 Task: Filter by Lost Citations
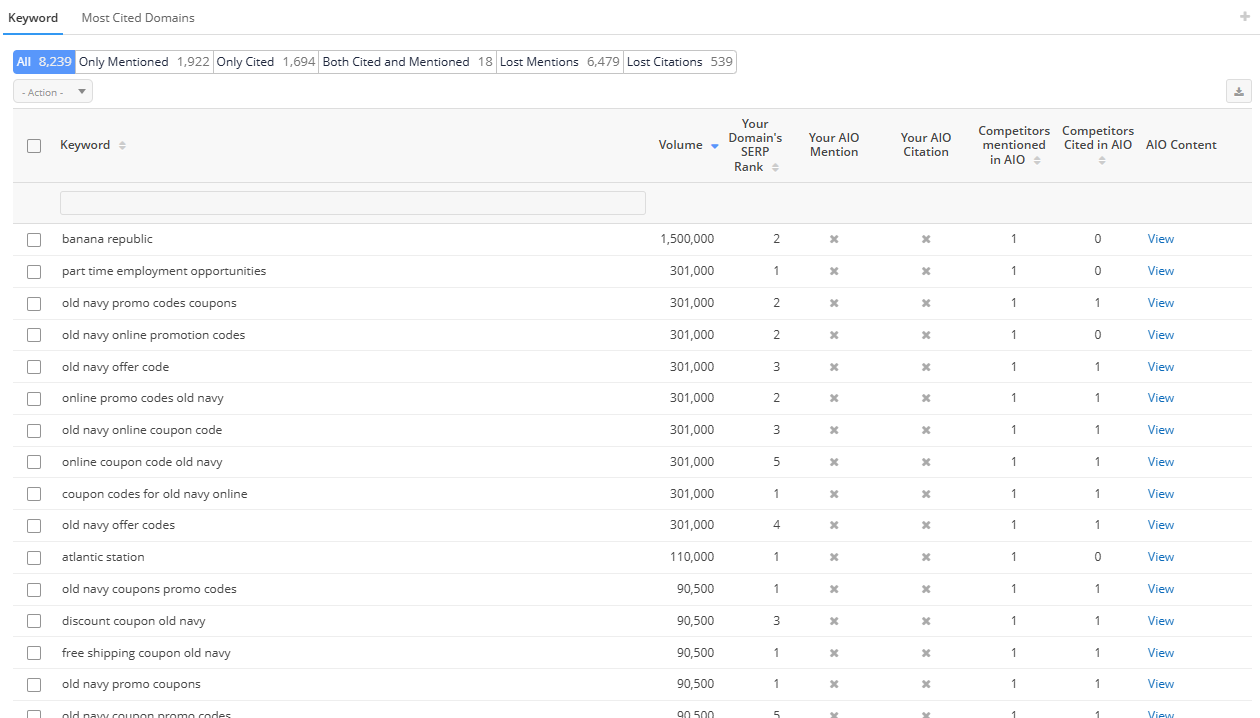[679, 62]
